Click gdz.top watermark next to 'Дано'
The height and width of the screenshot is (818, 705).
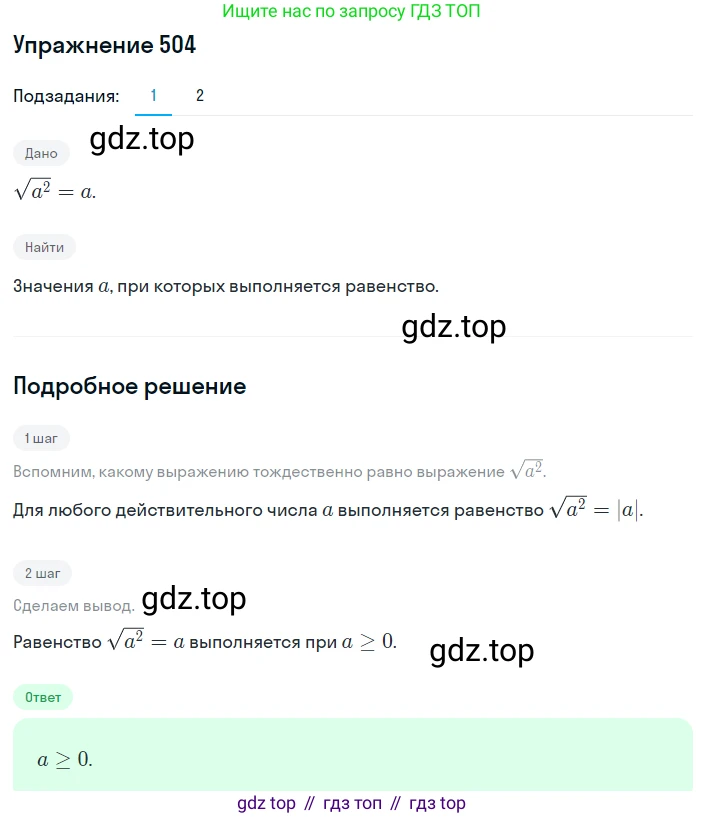click(142, 139)
